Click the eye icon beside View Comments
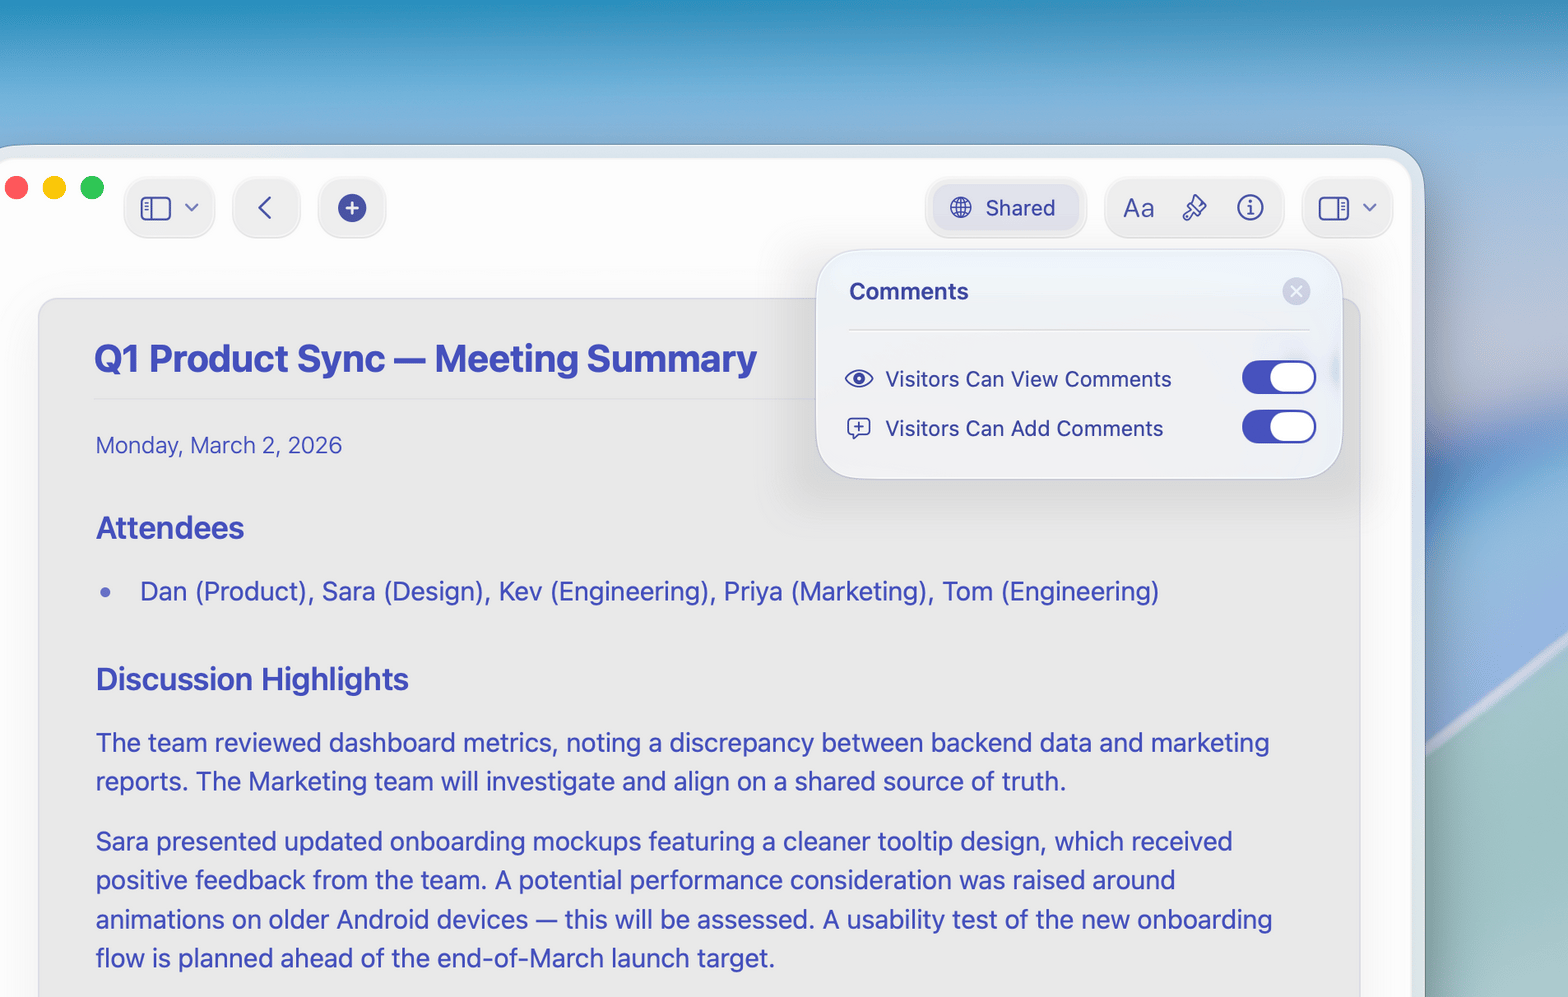This screenshot has height=997, width=1568. pyautogui.click(x=859, y=379)
